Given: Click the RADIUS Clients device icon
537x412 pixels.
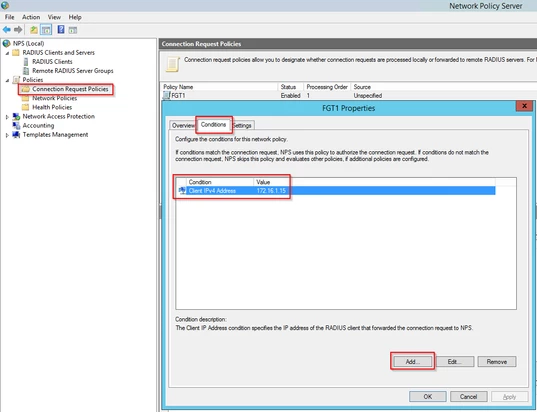Looking at the screenshot, I should (26, 62).
